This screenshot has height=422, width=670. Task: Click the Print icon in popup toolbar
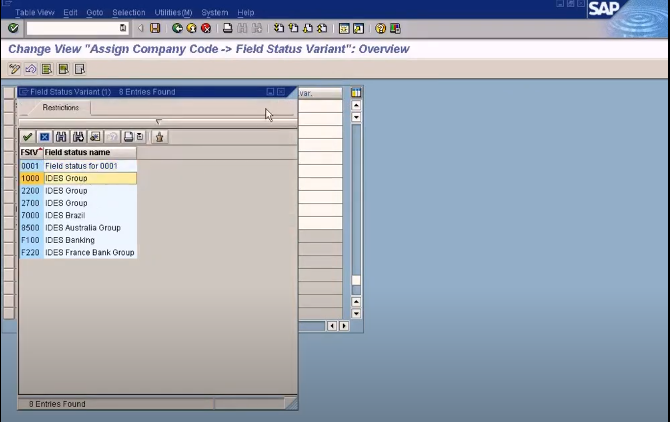click(x=128, y=137)
